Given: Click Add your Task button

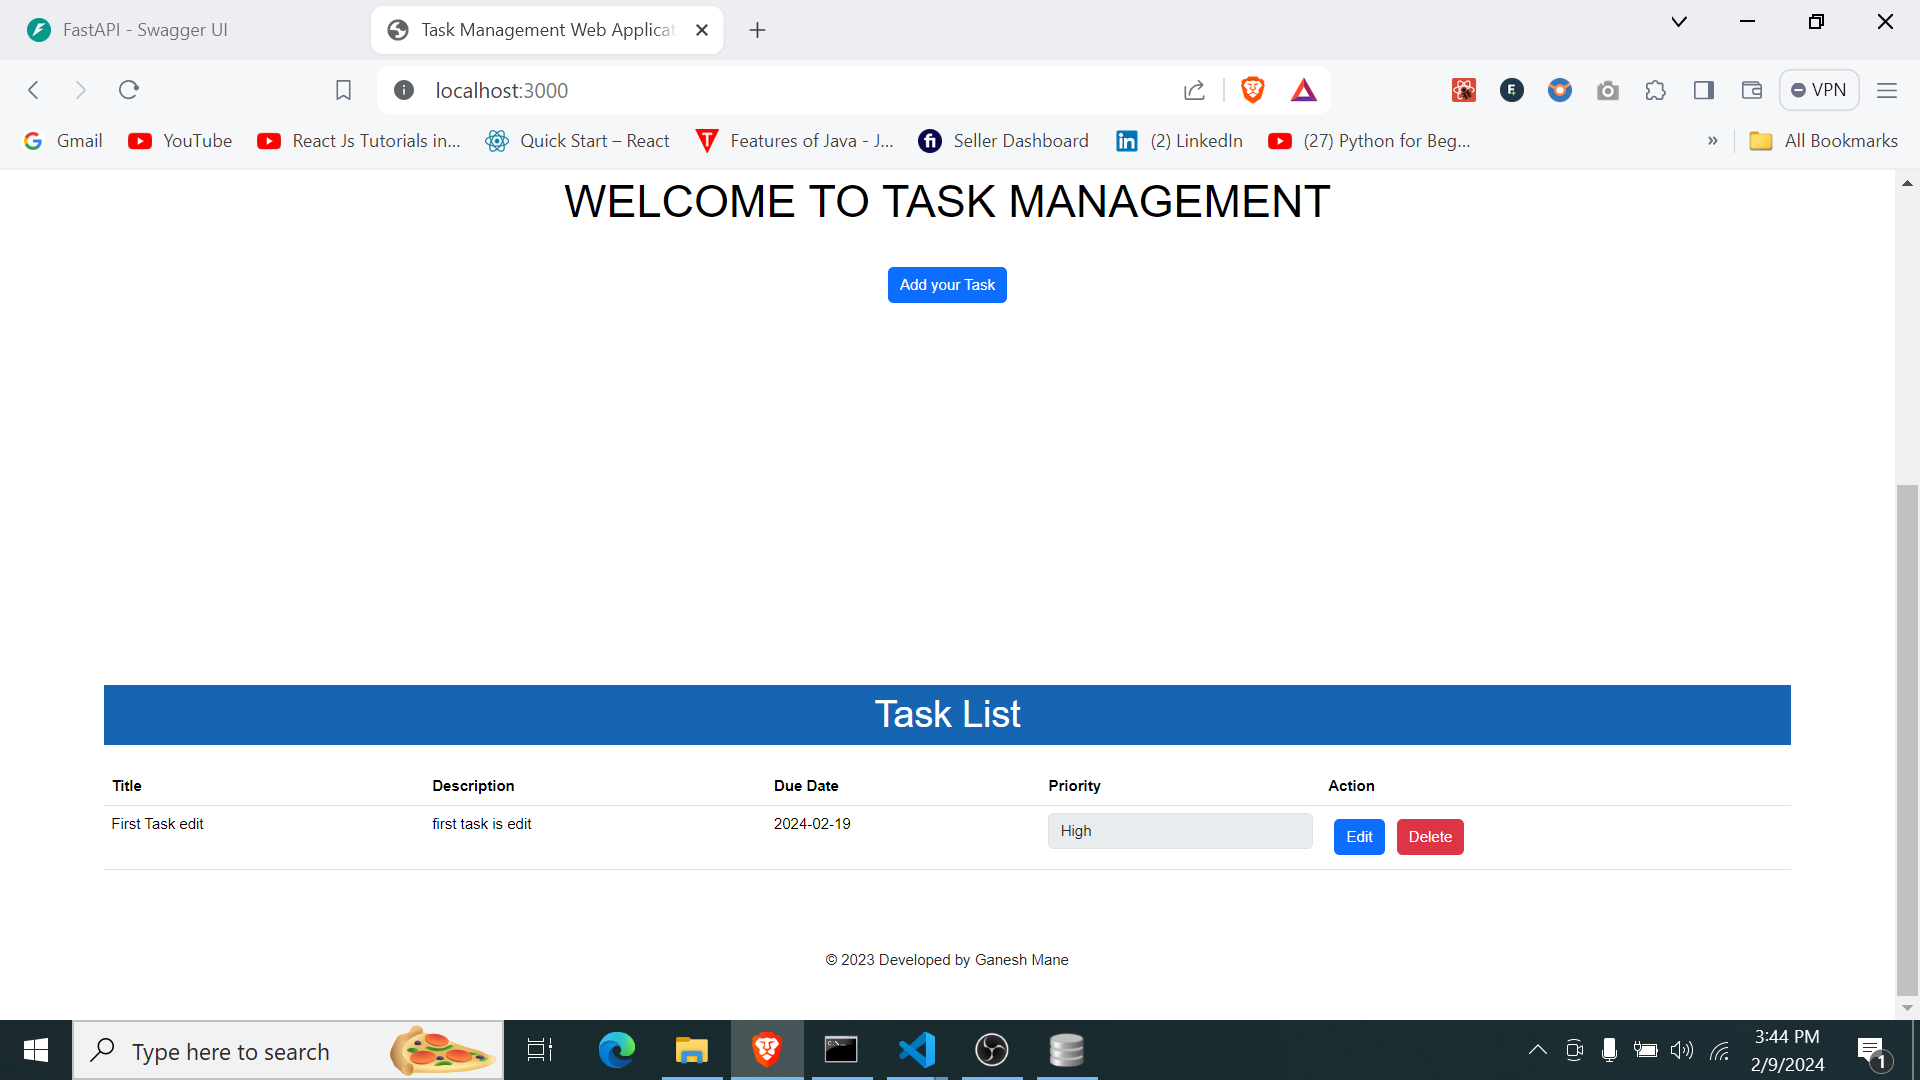Looking at the screenshot, I should [x=947, y=285].
